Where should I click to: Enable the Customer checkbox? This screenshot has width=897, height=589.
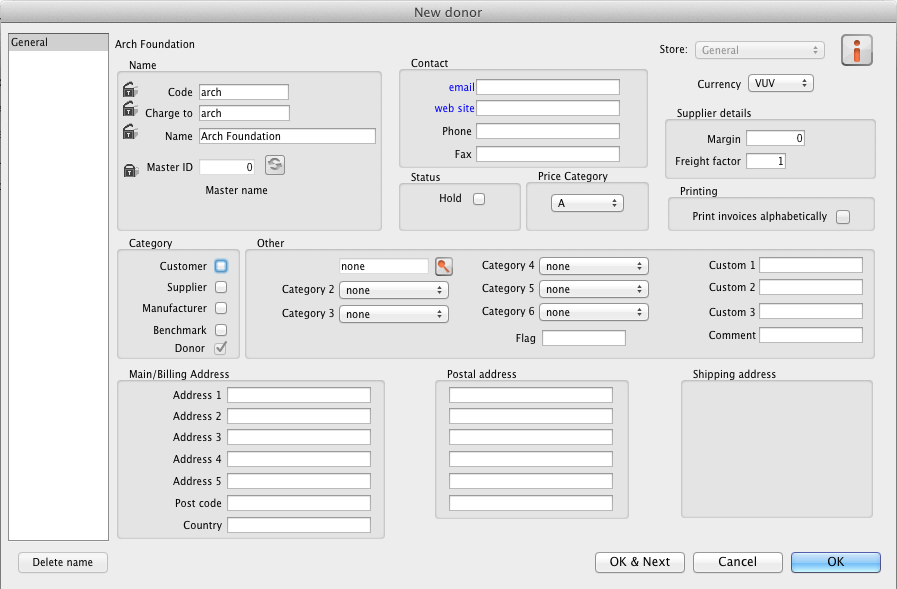coord(221,266)
